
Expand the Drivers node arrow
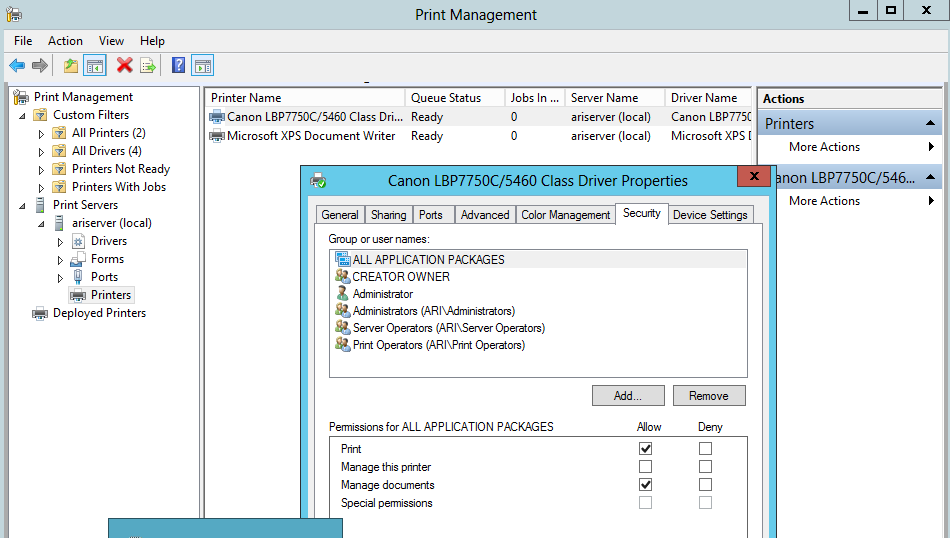pos(60,242)
